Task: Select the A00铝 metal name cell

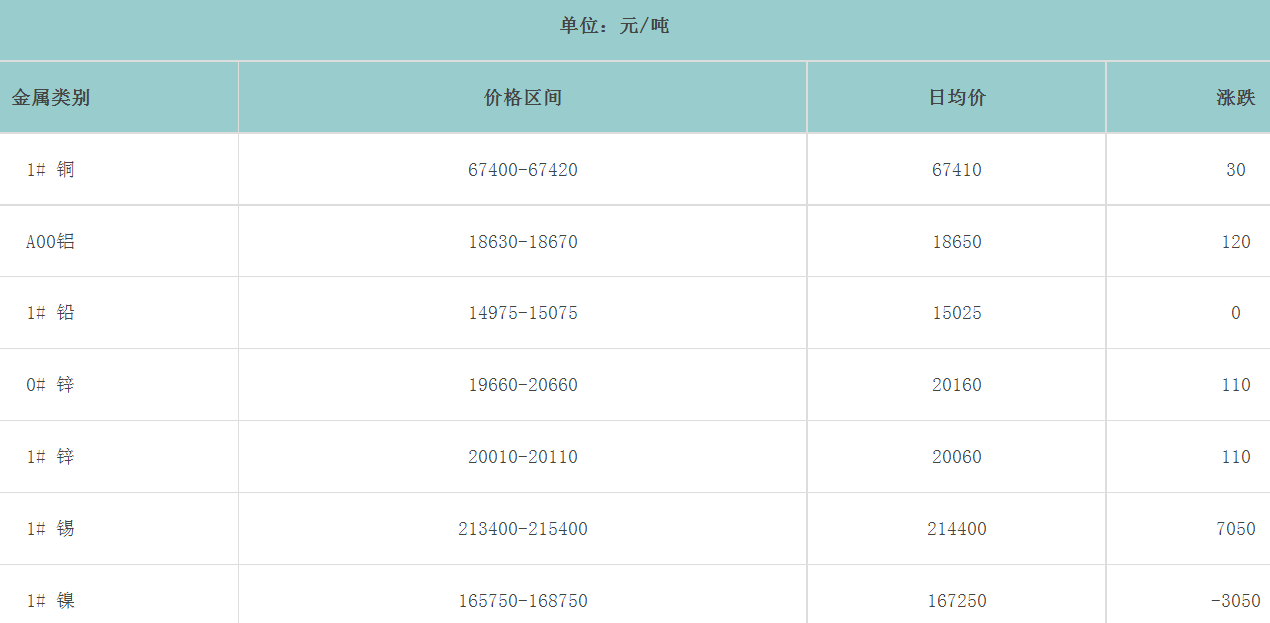Action: tap(50, 242)
